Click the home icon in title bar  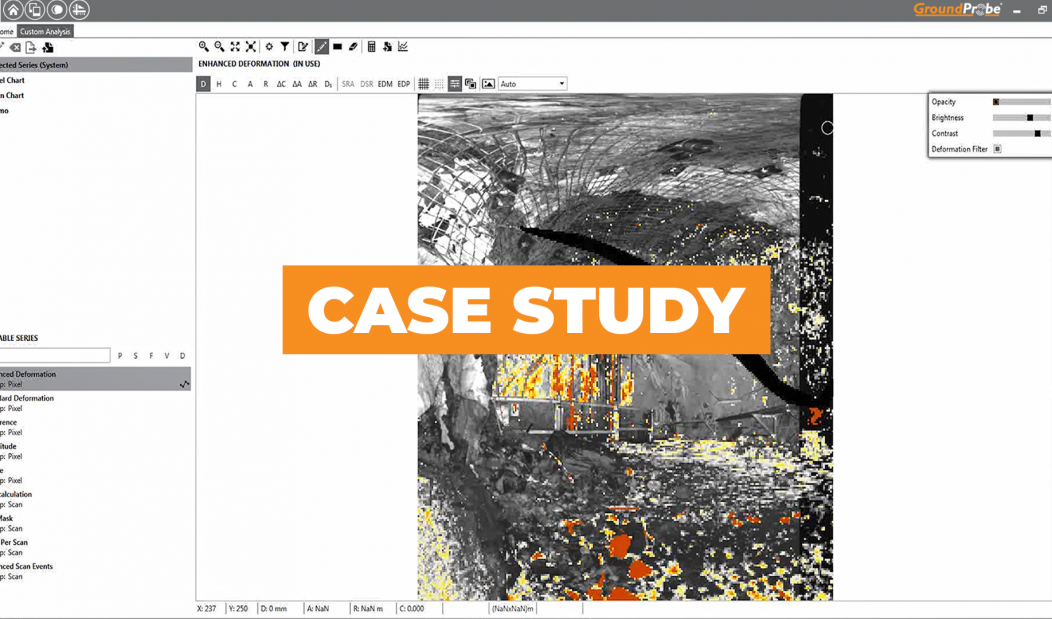tap(13, 10)
